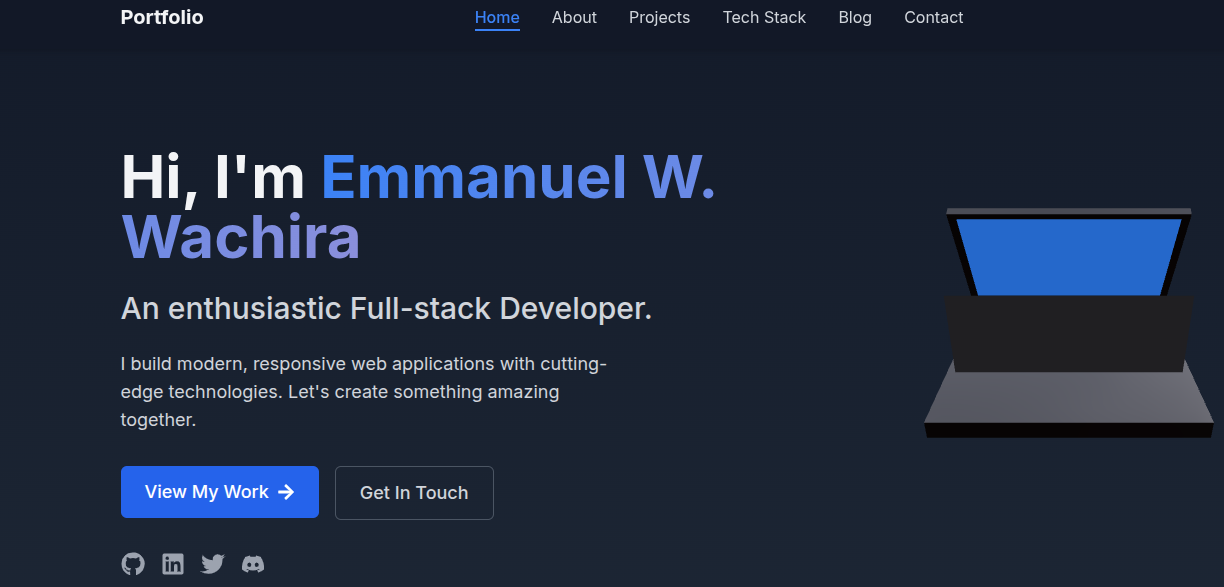Image resolution: width=1224 pixels, height=587 pixels.
Task: Select Tech Stack in the navigation bar
Action: pos(764,17)
